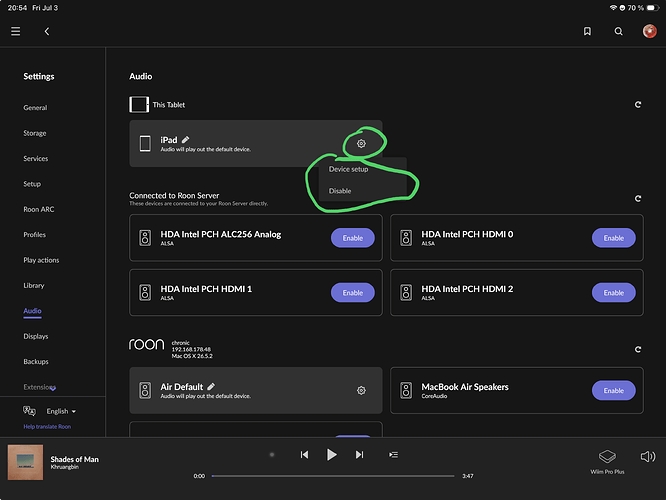The image size is (666, 500).
Task: Select Disable from the popup menu
Action: (340, 191)
